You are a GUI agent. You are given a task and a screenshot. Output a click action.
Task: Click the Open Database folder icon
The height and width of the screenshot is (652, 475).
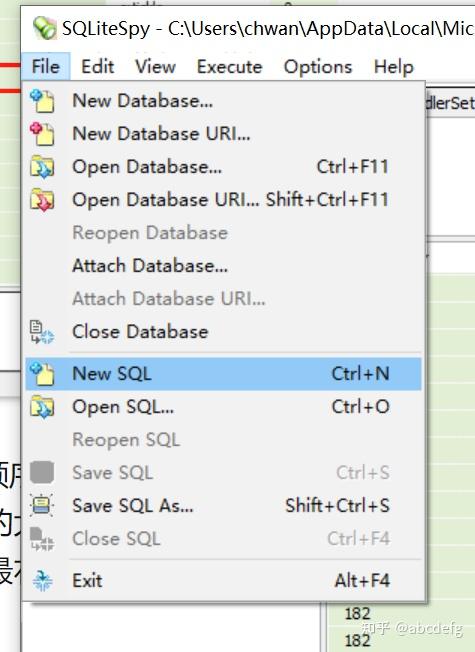pyautogui.click(x=42, y=167)
